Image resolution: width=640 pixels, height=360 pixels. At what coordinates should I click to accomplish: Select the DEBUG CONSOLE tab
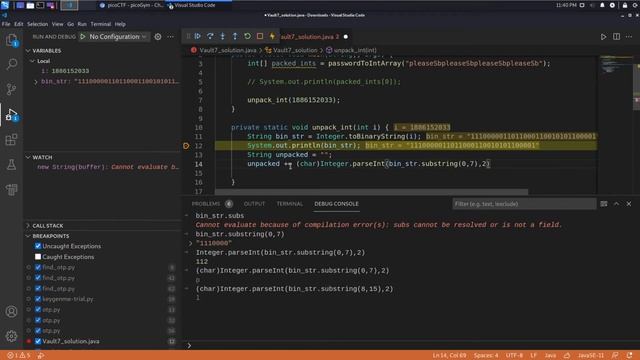[336, 204]
